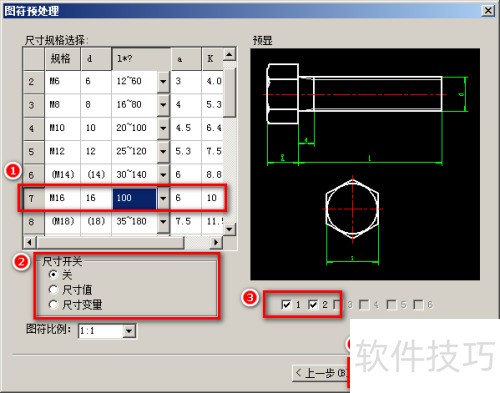Open length dropdown for M6 row
The width and height of the screenshot is (500, 393).
pos(163,81)
